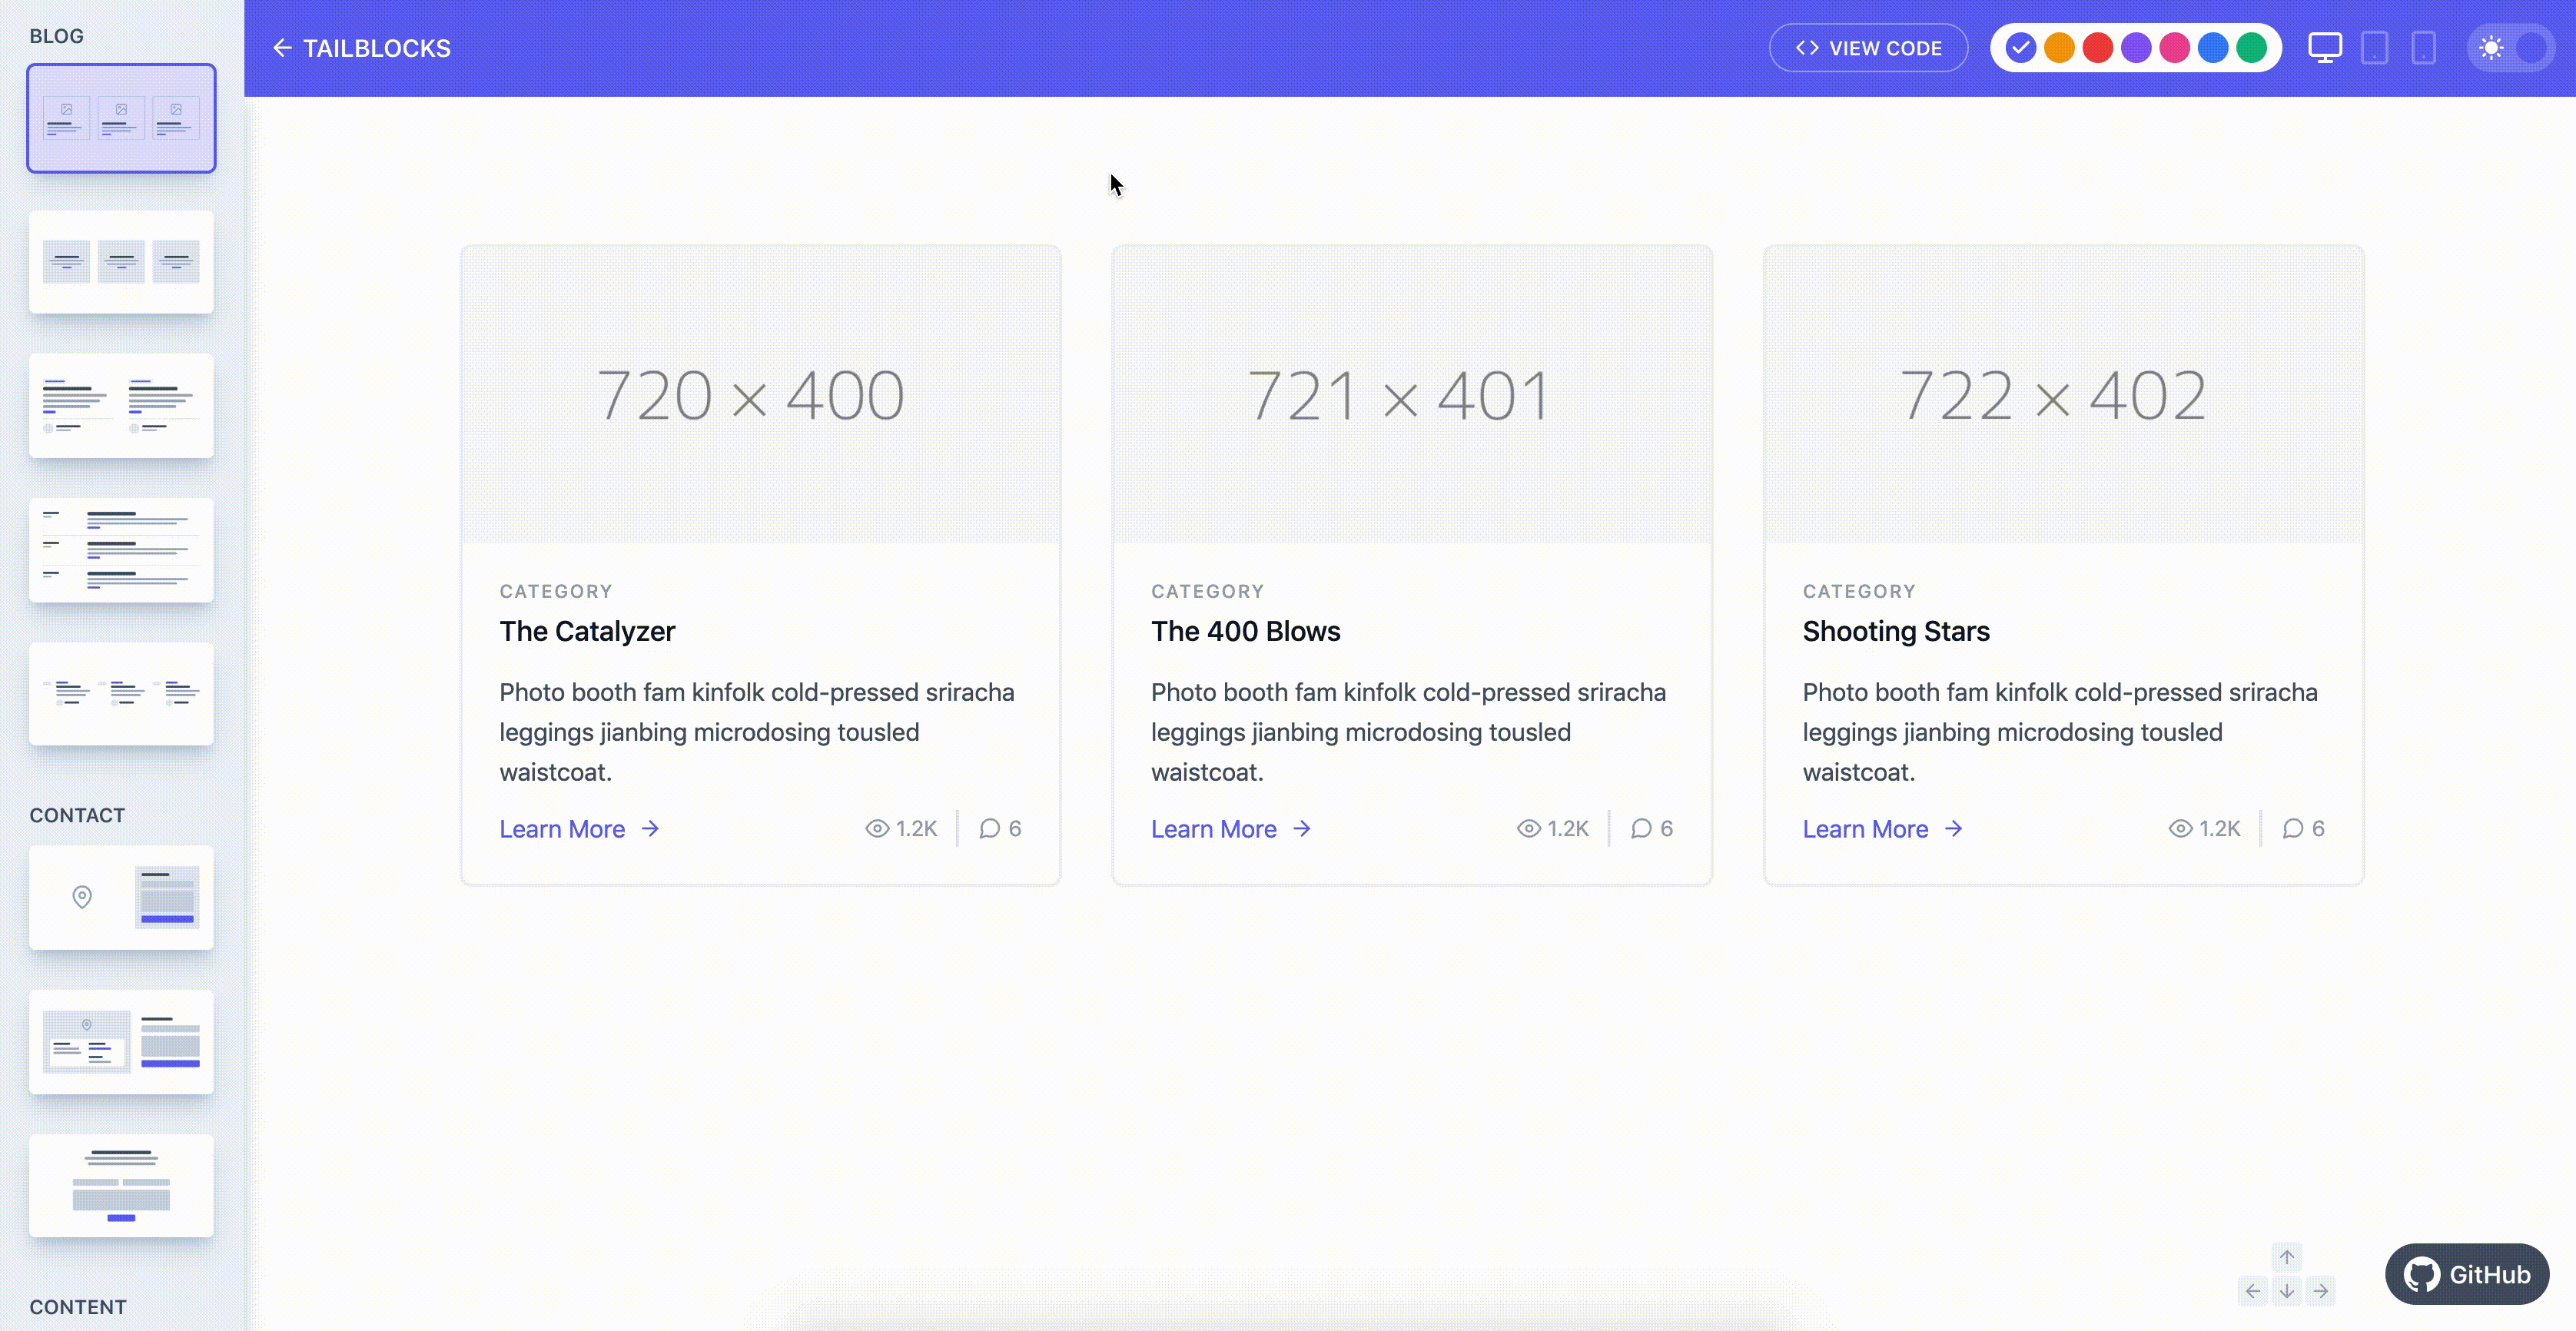Screen dimensions: 2576x1331
Task: Choose the red theme color
Action: pos(2097,48)
